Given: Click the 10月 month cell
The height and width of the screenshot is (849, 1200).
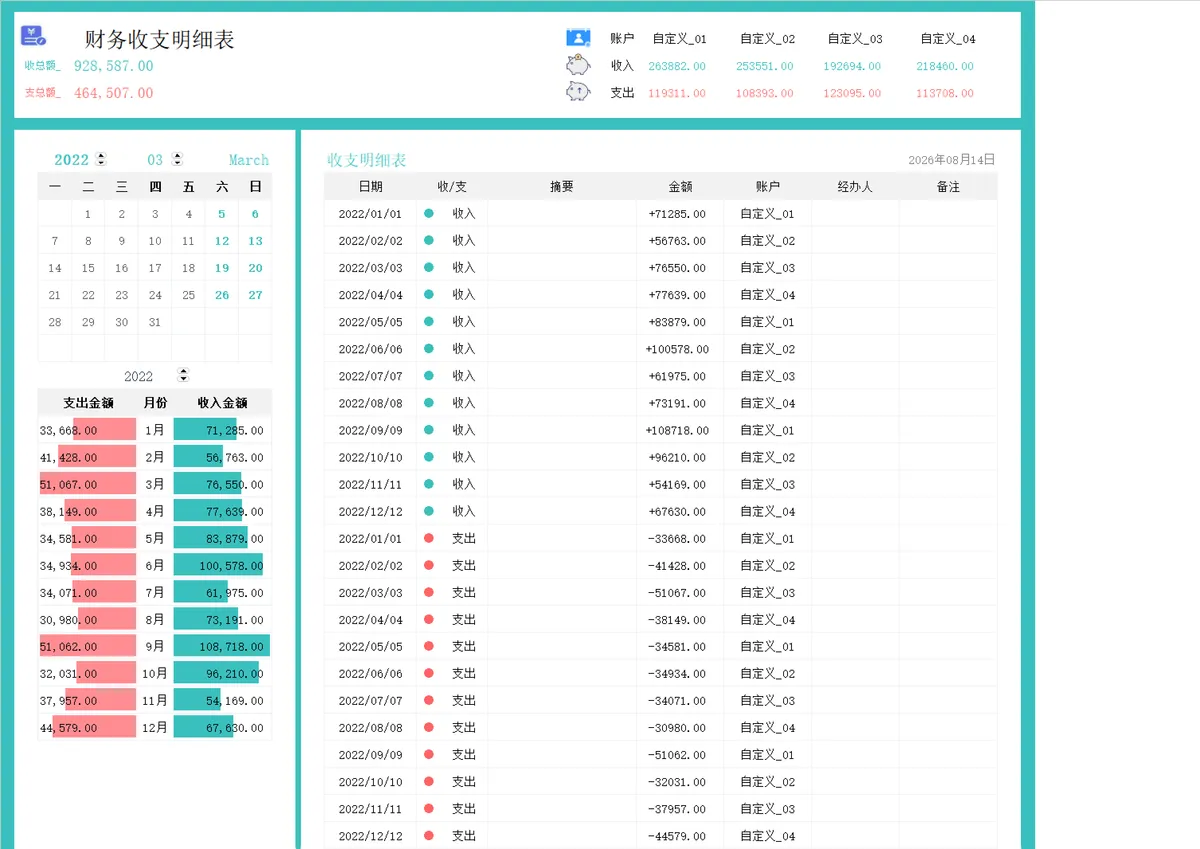Looking at the screenshot, I should coord(155,673).
